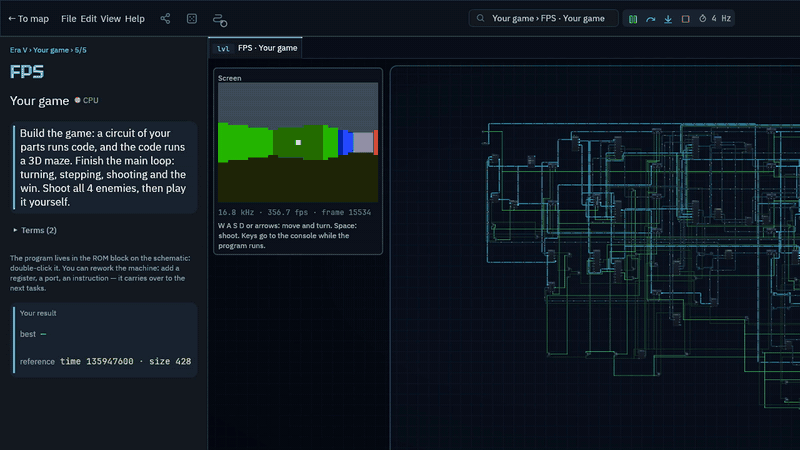Select the FPS · Your game tab

click(256, 48)
